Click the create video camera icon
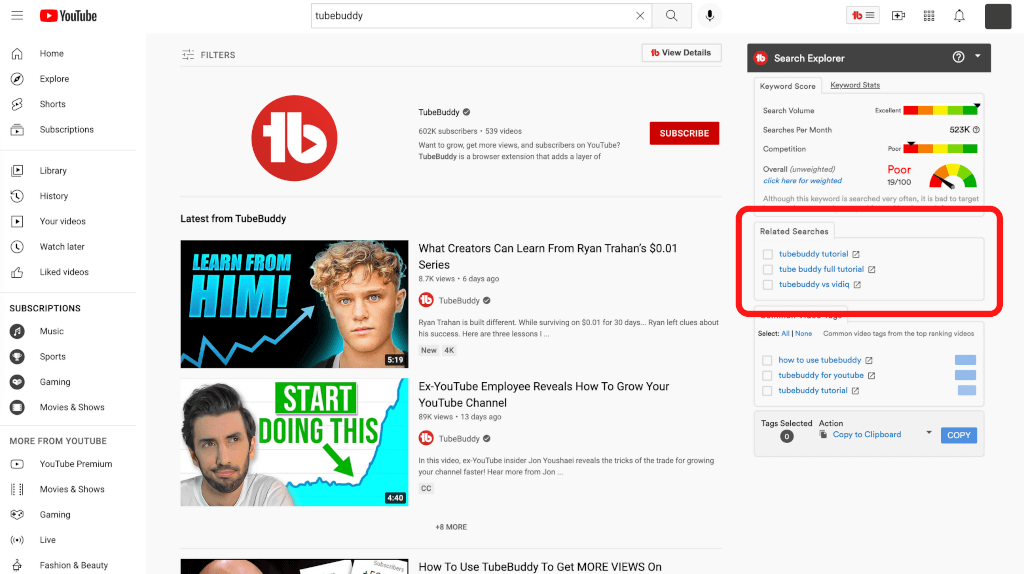Image resolution: width=1024 pixels, height=574 pixels. point(898,16)
